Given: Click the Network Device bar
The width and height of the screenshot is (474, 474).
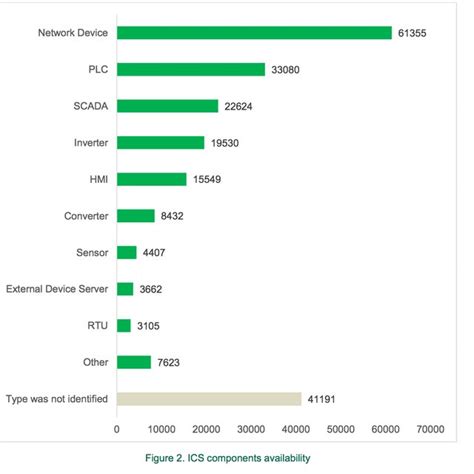Looking at the screenshot, I should pos(254,33).
